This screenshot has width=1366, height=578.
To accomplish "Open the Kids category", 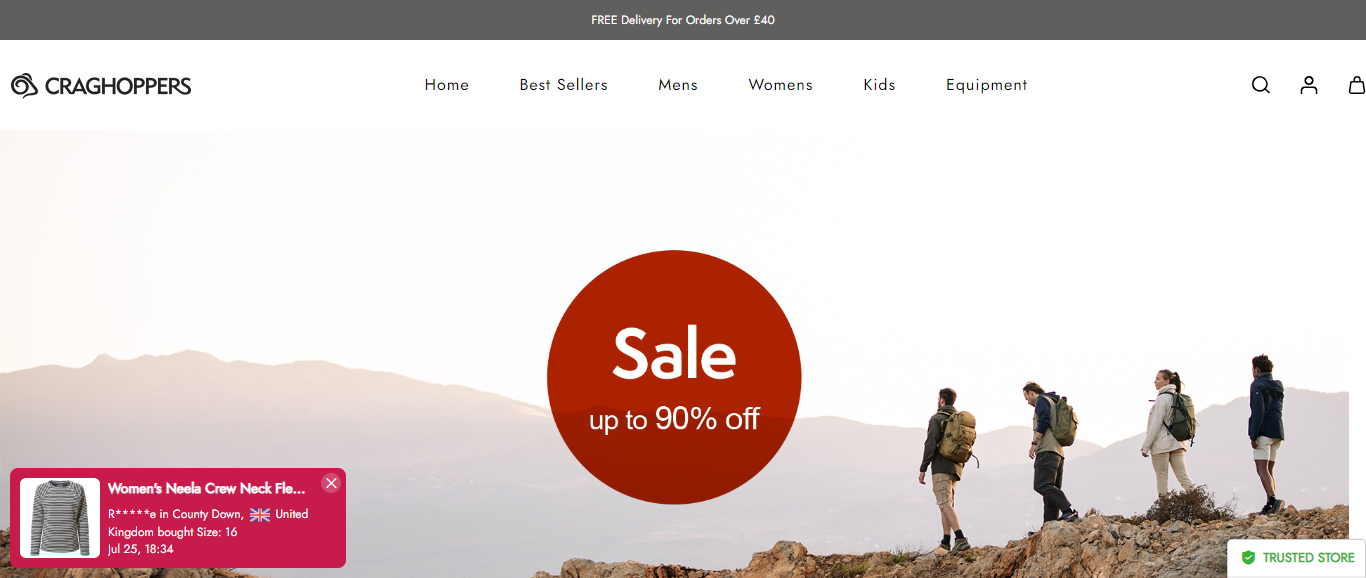I will [x=880, y=85].
